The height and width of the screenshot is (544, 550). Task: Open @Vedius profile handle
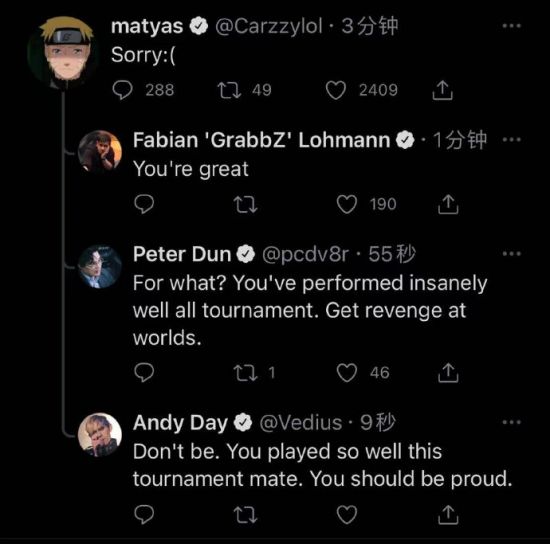[x=301, y=423]
